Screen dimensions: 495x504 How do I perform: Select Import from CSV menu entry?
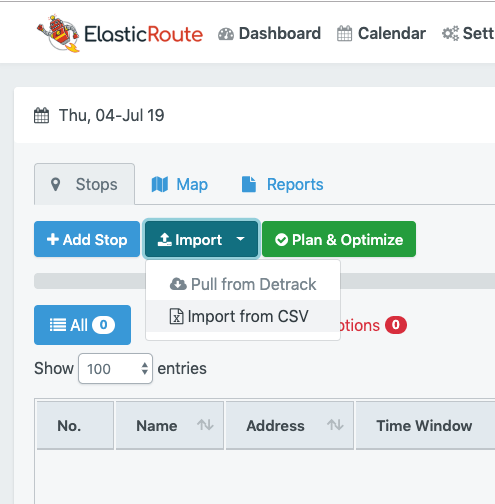(243, 316)
